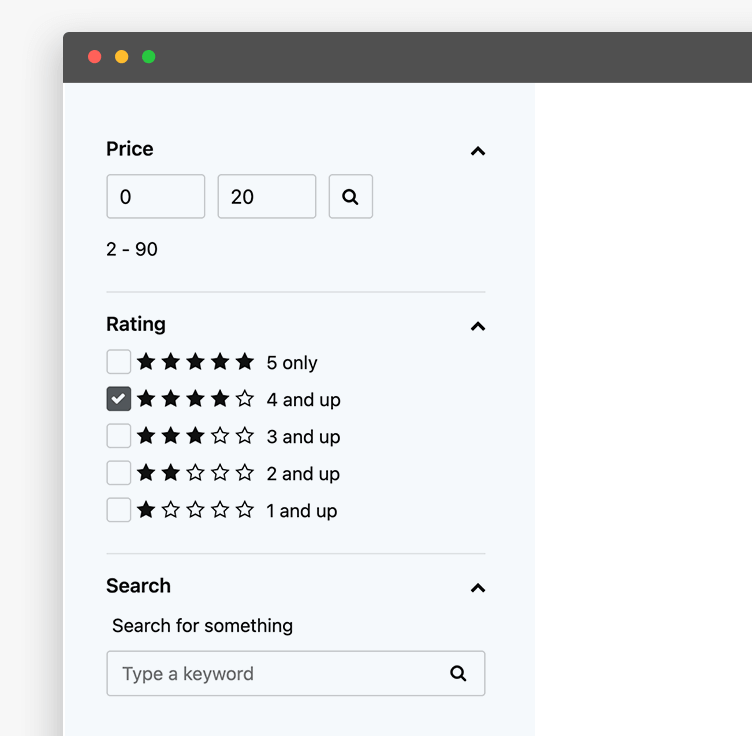Viewport: 752px width, 736px height.
Task: Click the four-star rating stars
Action: tap(195, 399)
